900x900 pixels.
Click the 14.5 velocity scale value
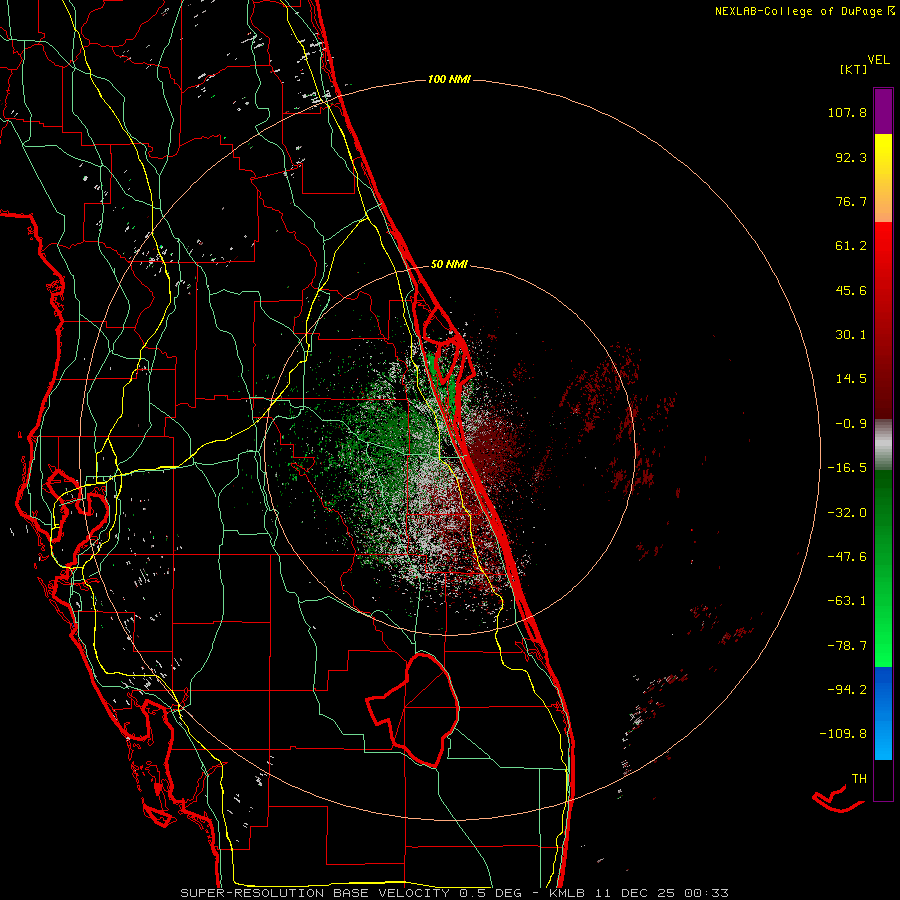(851, 379)
